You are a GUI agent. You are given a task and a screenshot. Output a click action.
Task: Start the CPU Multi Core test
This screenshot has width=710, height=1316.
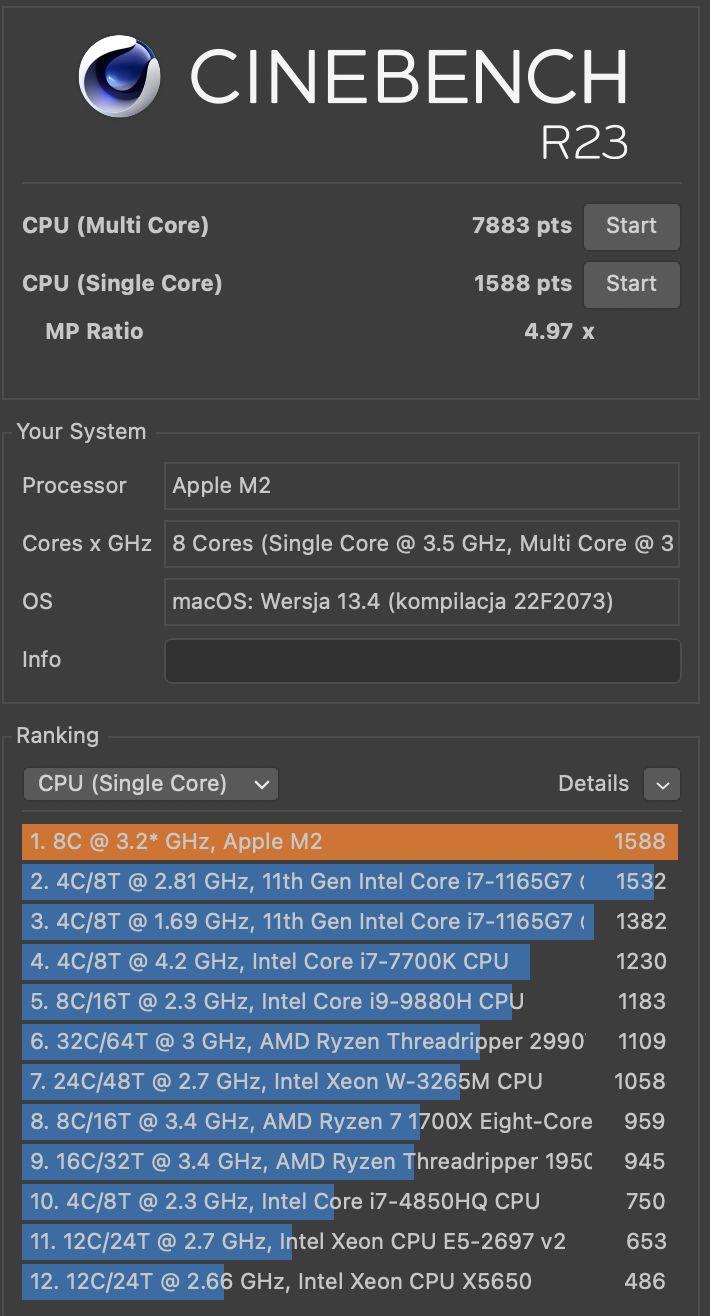[x=631, y=226]
